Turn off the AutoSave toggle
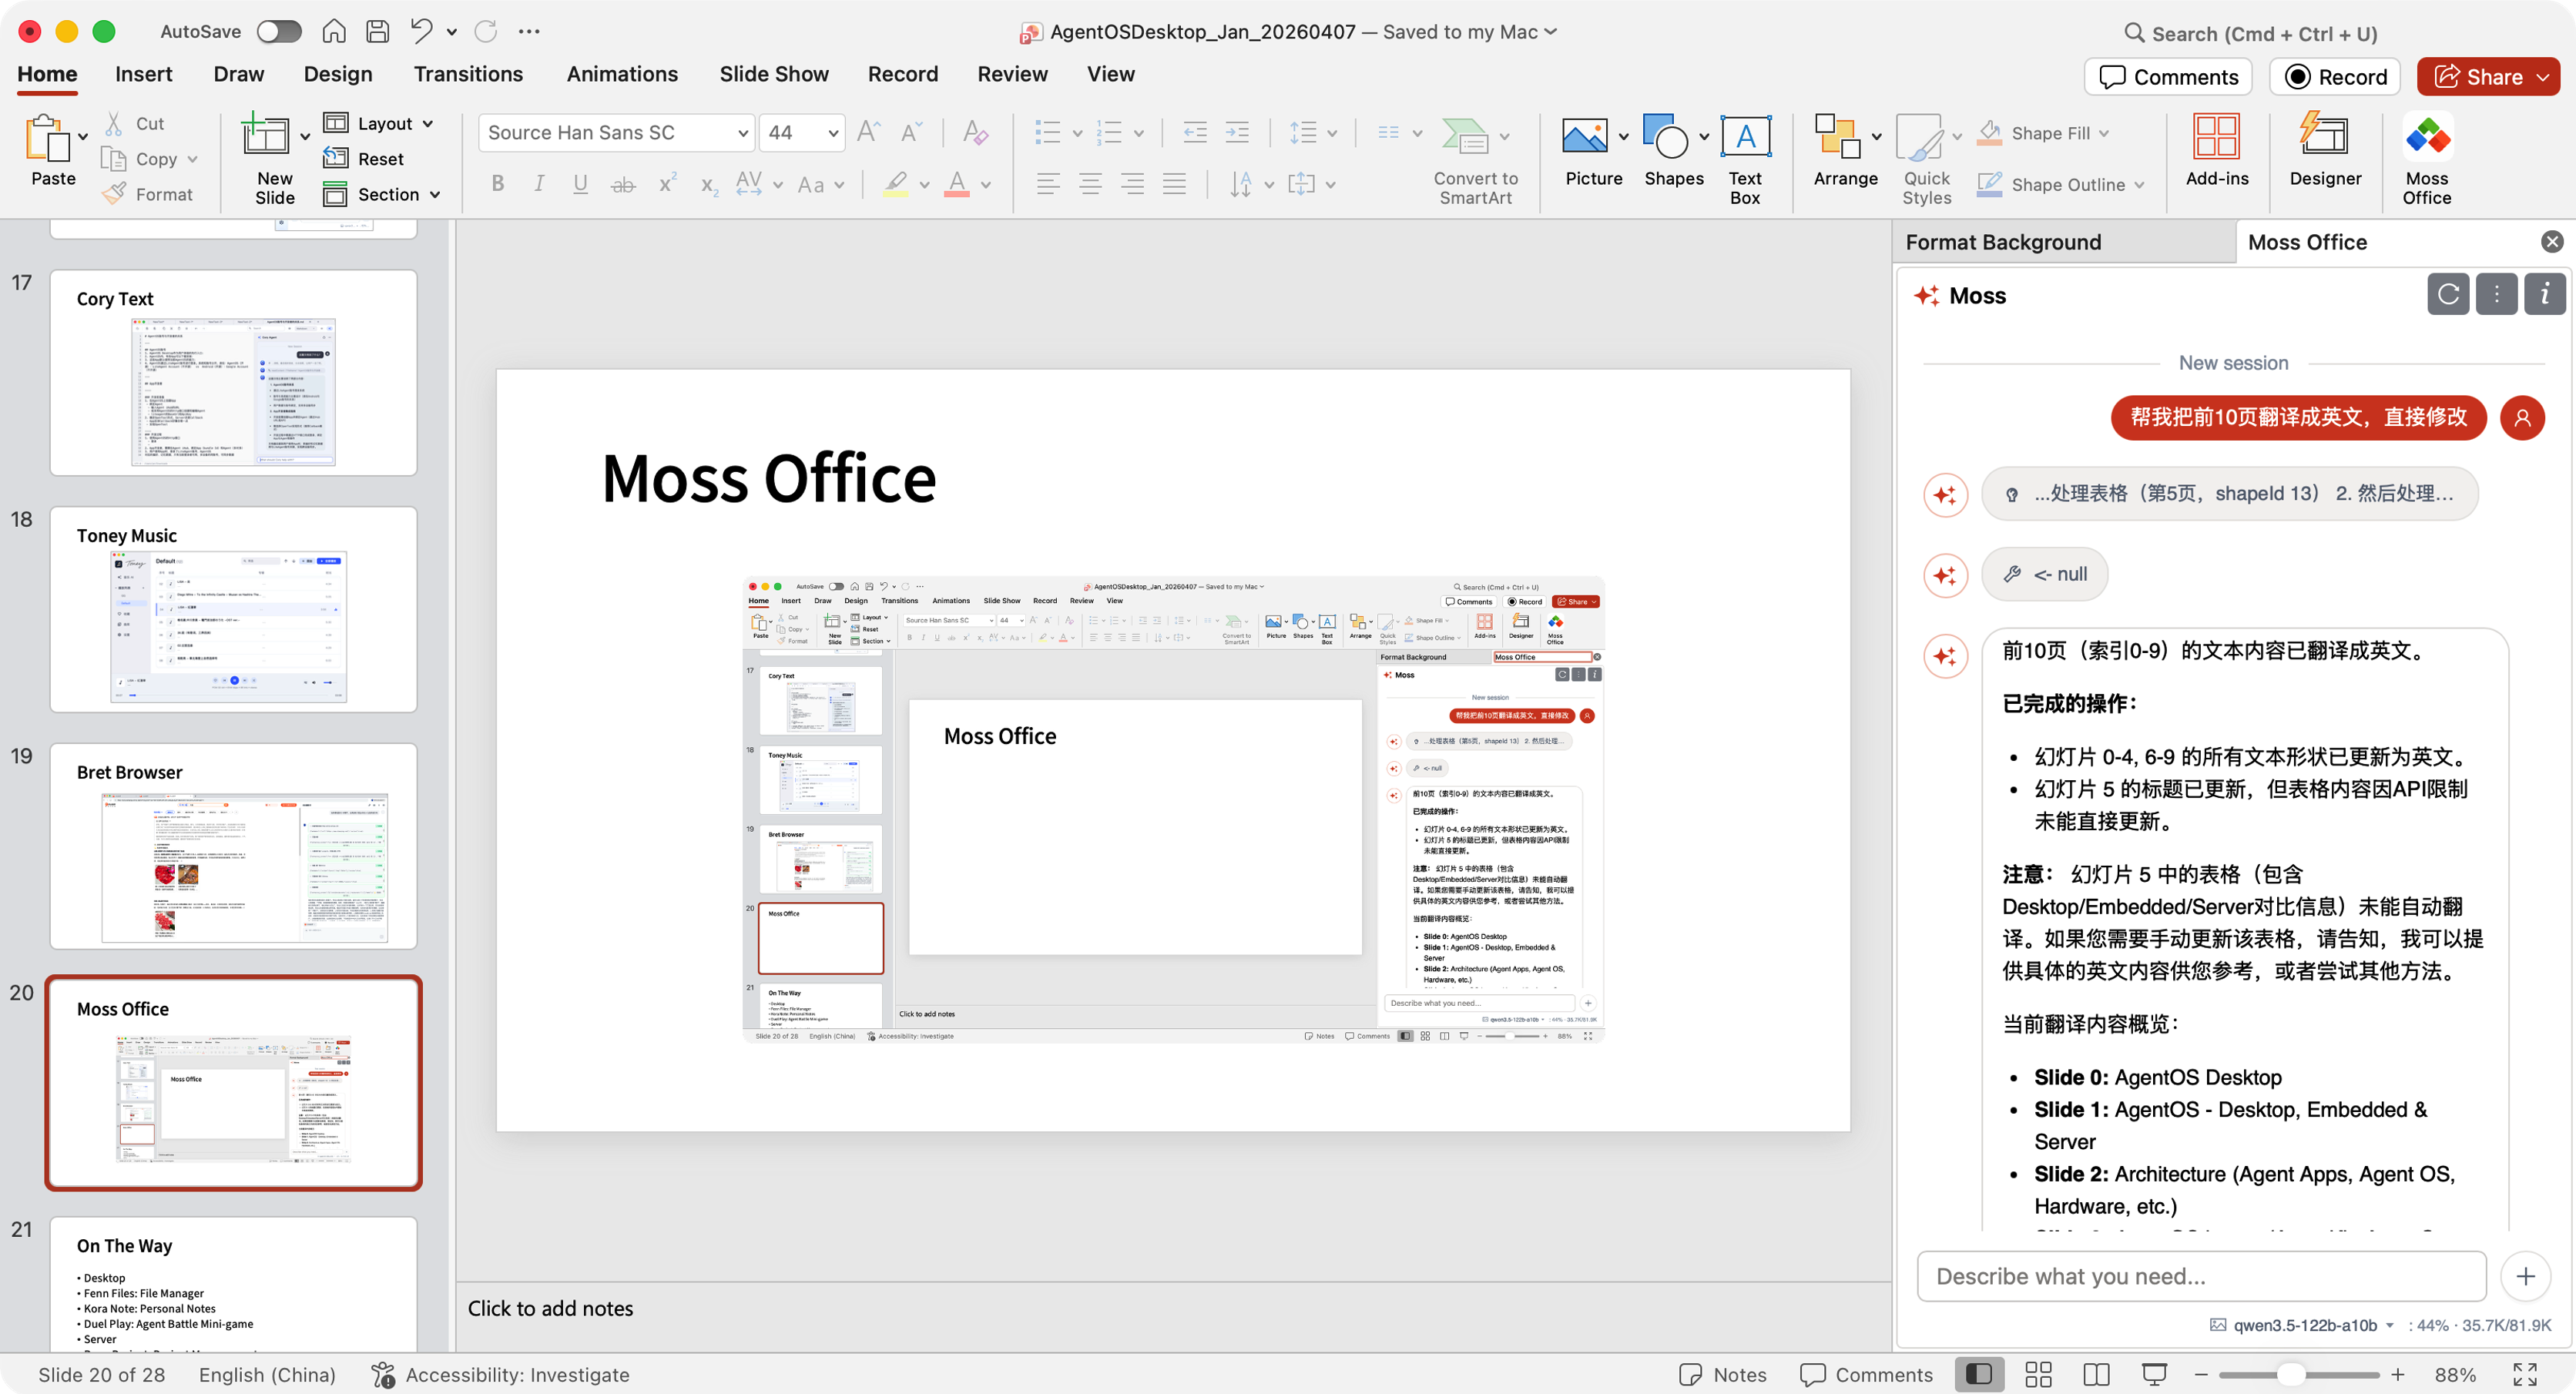The width and height of the screenshot is (2576, 1394). click(279, 31)
